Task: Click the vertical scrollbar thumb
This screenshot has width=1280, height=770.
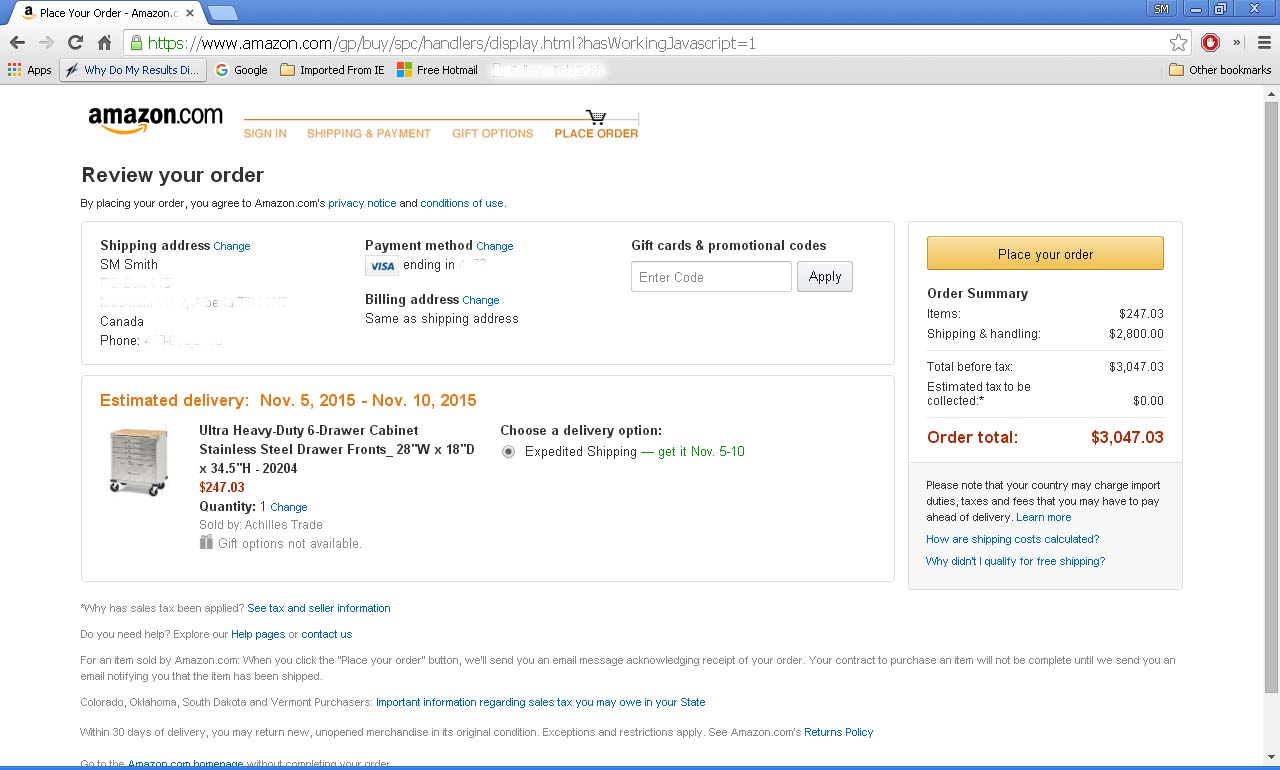Action: pyautogui.click(x=1271, y=395)
